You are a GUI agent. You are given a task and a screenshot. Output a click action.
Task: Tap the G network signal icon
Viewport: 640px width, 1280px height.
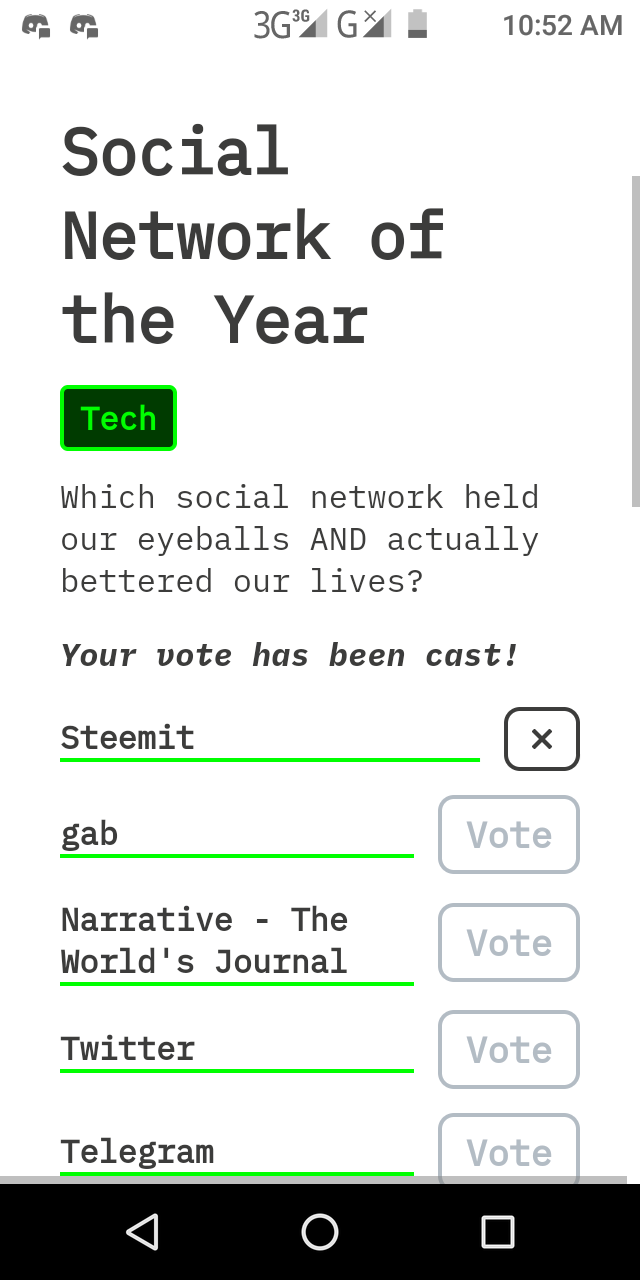click(364, 24)
